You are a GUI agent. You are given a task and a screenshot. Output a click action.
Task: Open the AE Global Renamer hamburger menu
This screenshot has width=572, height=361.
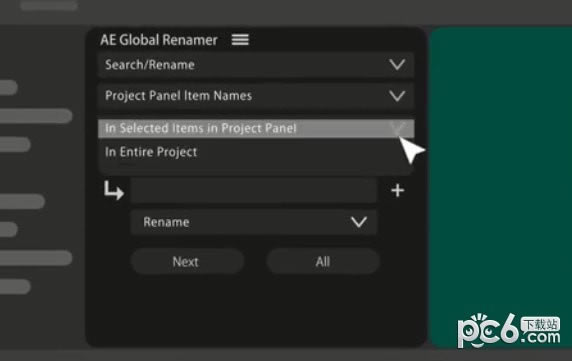240,39
